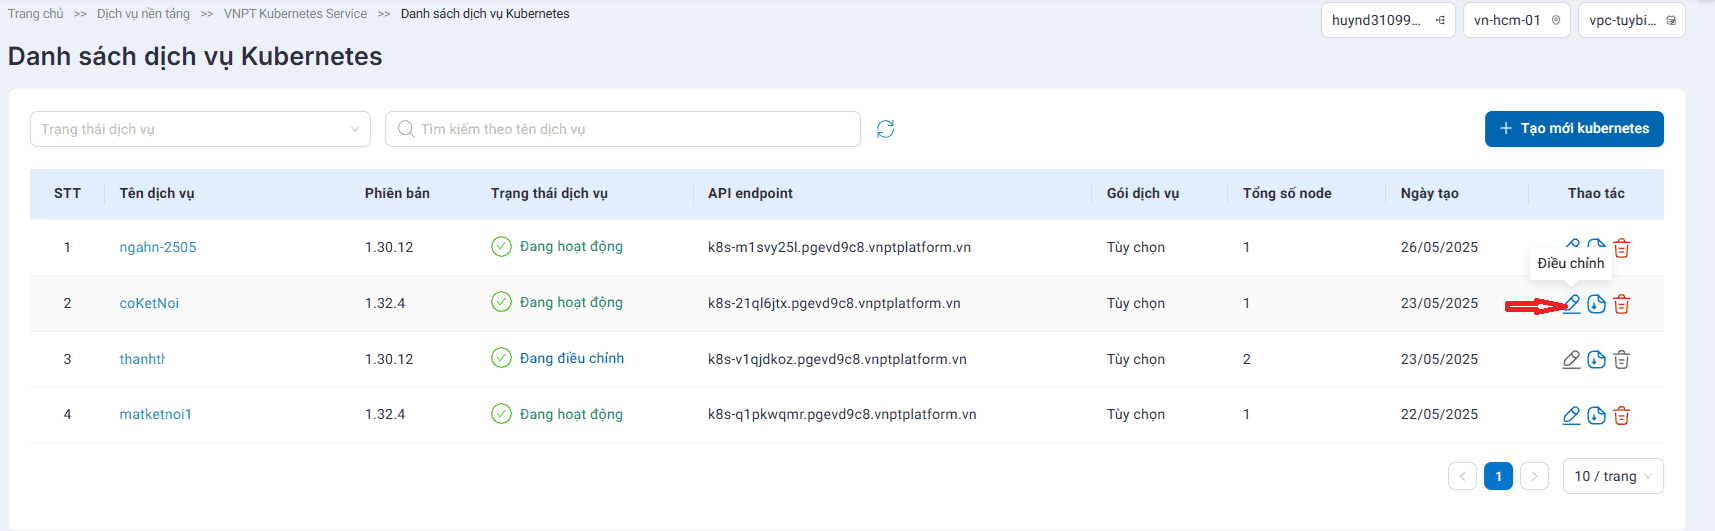1715x531 pixels.
Task: Click the edit pencil icon for coKetNoi
Action: coord(1571,304)
